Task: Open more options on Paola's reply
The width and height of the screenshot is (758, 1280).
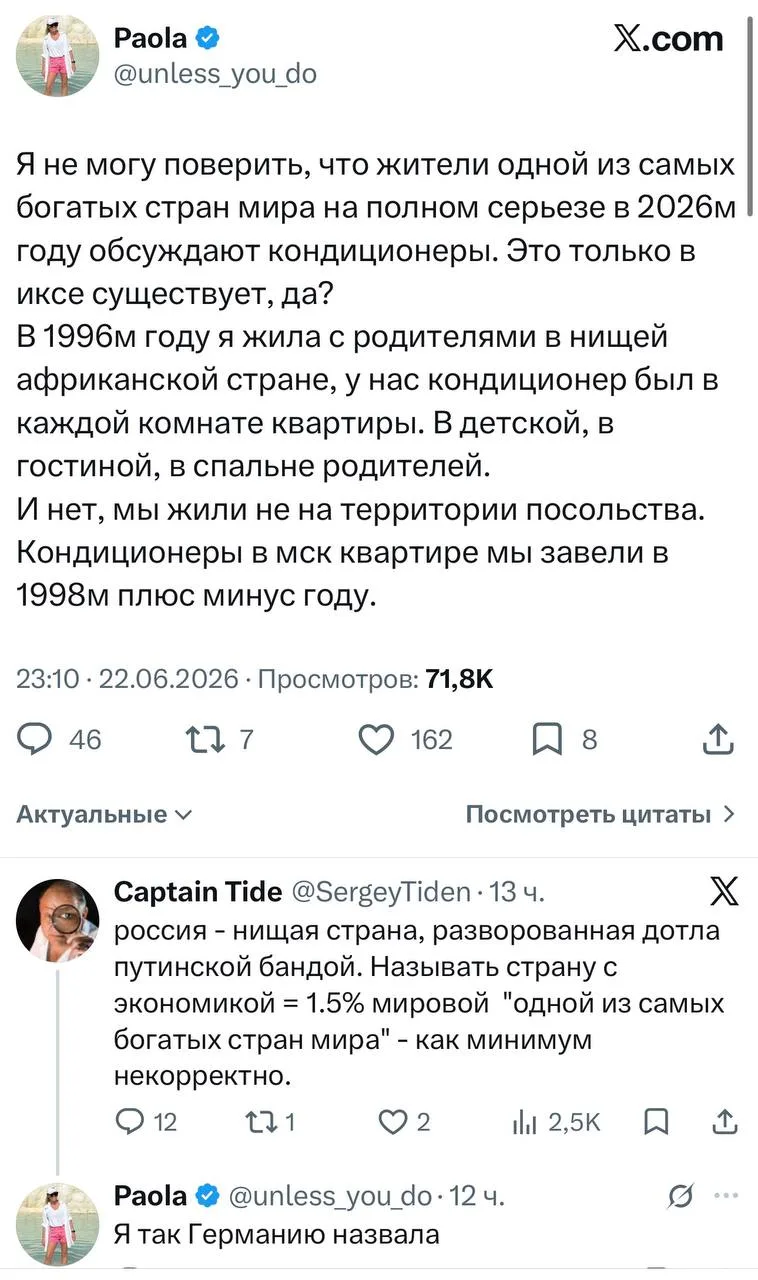Action: [726, 1196]
